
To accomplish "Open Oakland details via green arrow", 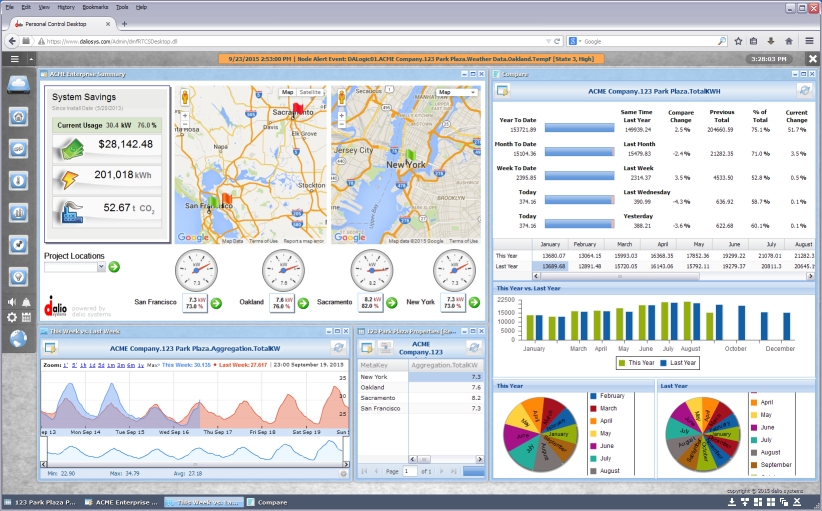I will (x=303, y=303).
